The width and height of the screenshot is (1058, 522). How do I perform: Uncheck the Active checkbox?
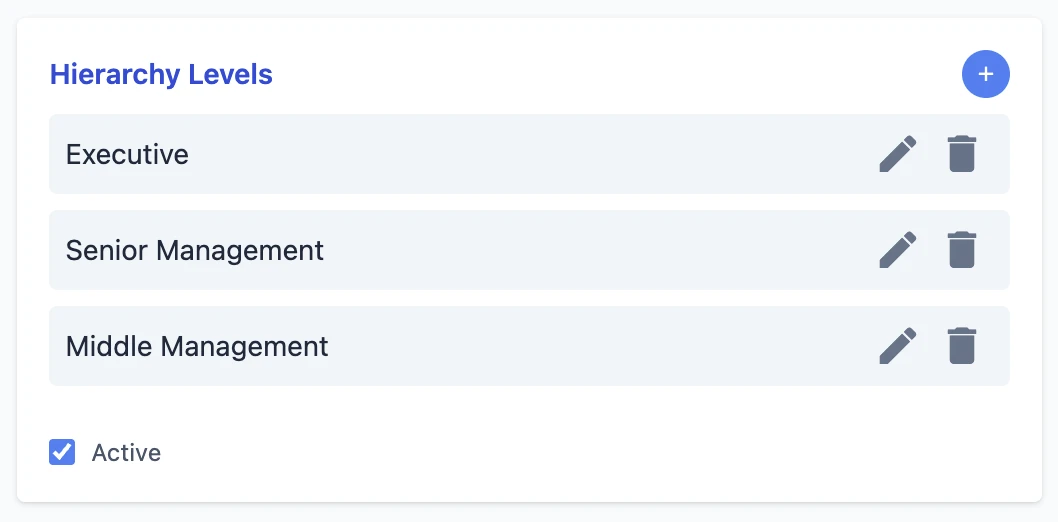click(x=62, y=453)
